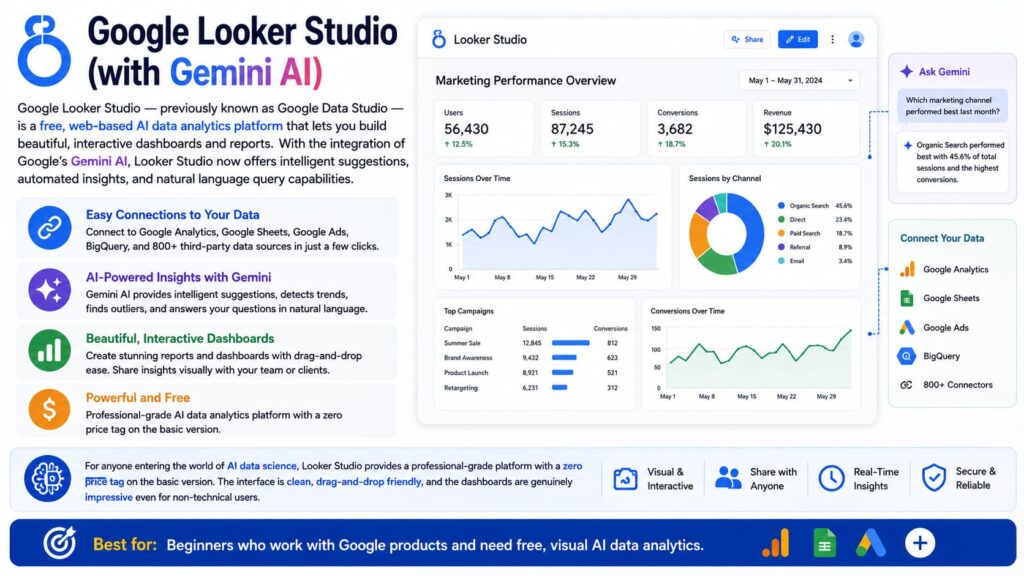Click the Powerful and Free heading
1024x576 pixels.
138,398
